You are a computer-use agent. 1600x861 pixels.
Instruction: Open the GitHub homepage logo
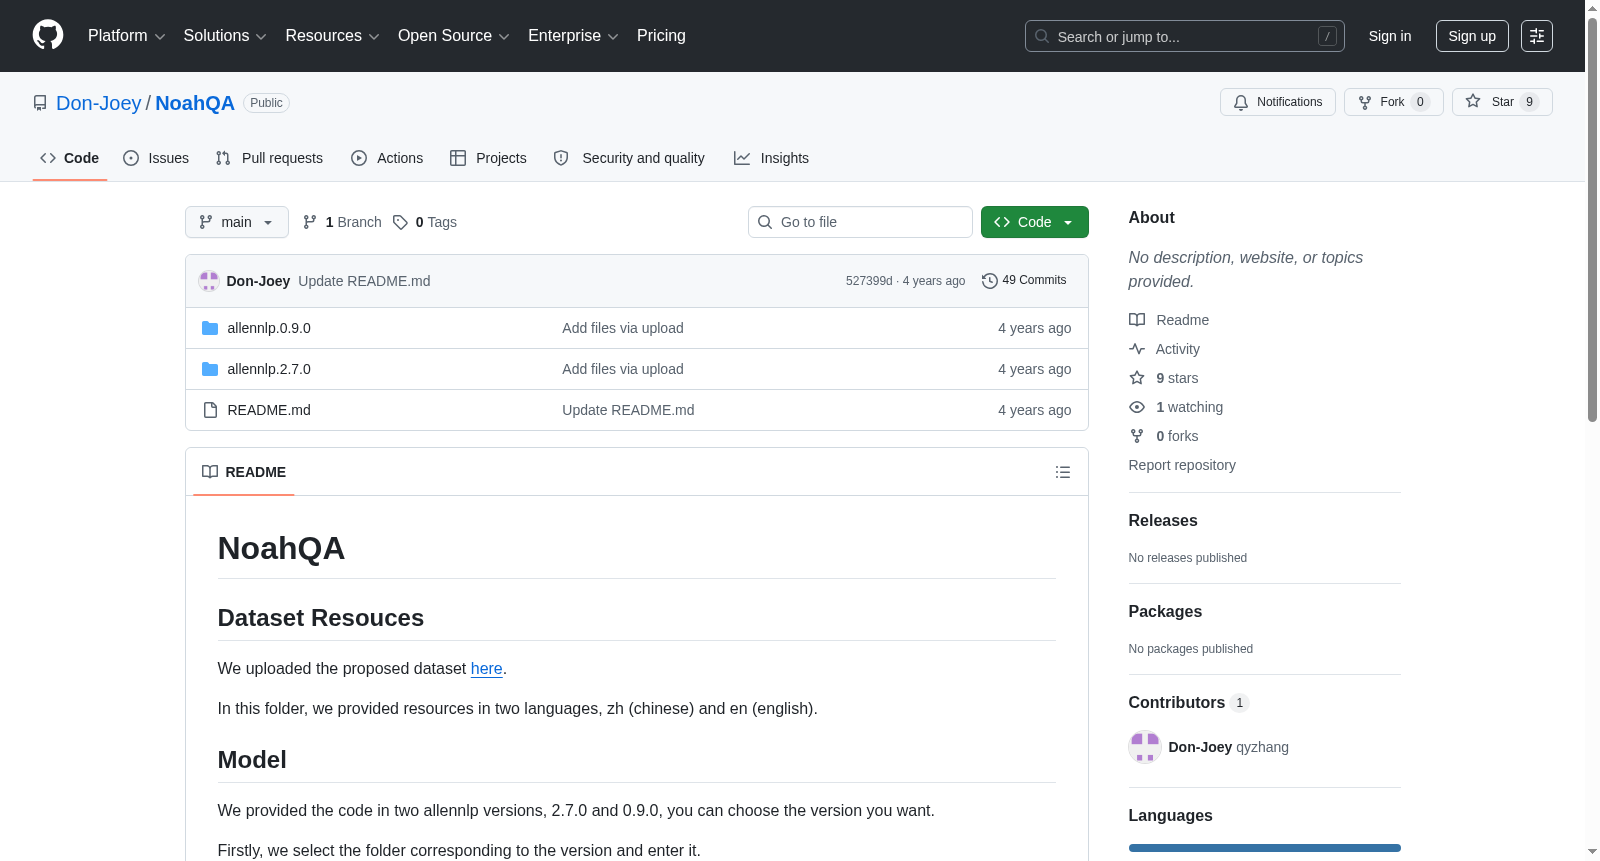point(48,35)
